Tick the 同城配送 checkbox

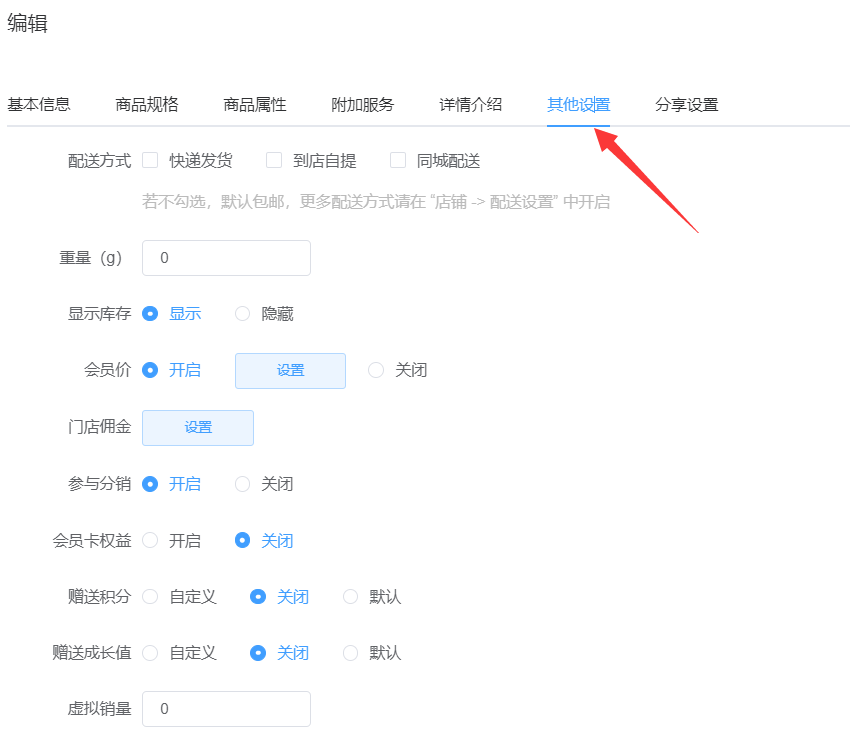pos(398,160)
